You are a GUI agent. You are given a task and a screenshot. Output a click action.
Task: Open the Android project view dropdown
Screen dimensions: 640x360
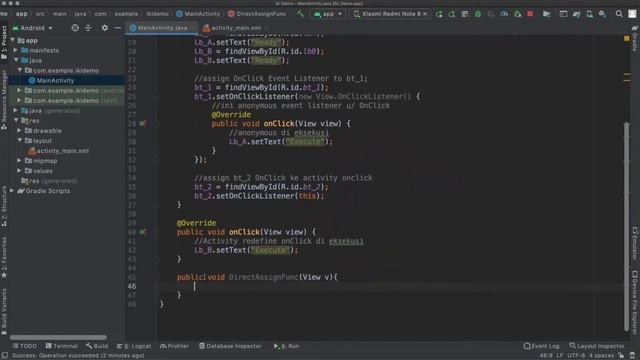33,28
